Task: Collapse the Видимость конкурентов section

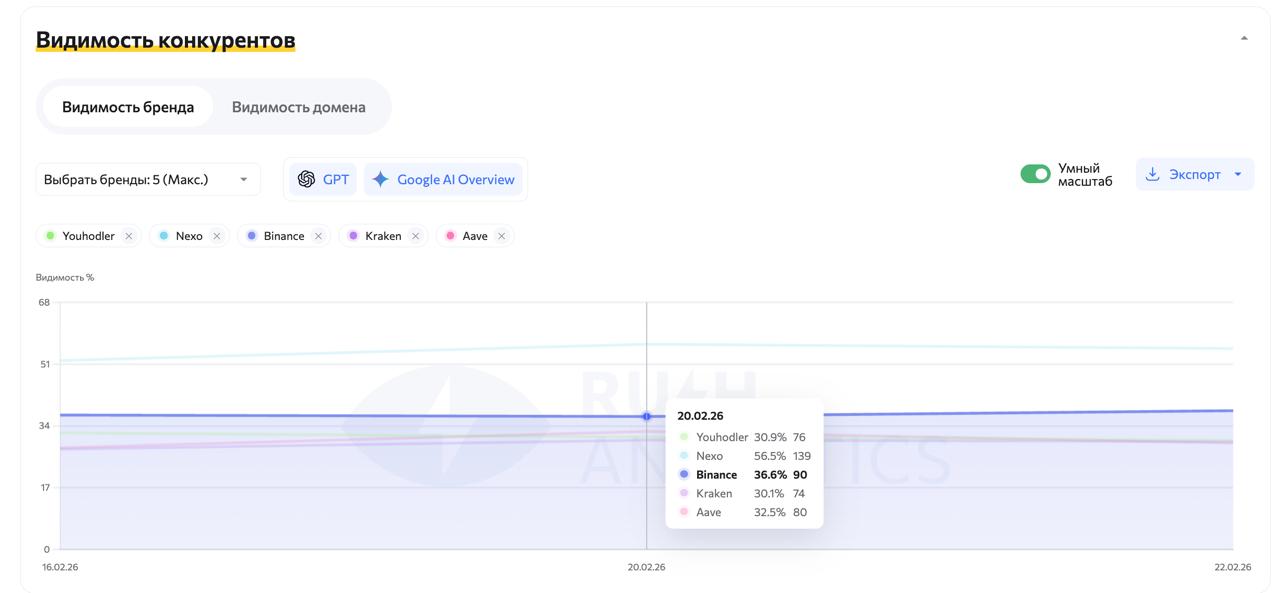Action: tap(1244, 38)
